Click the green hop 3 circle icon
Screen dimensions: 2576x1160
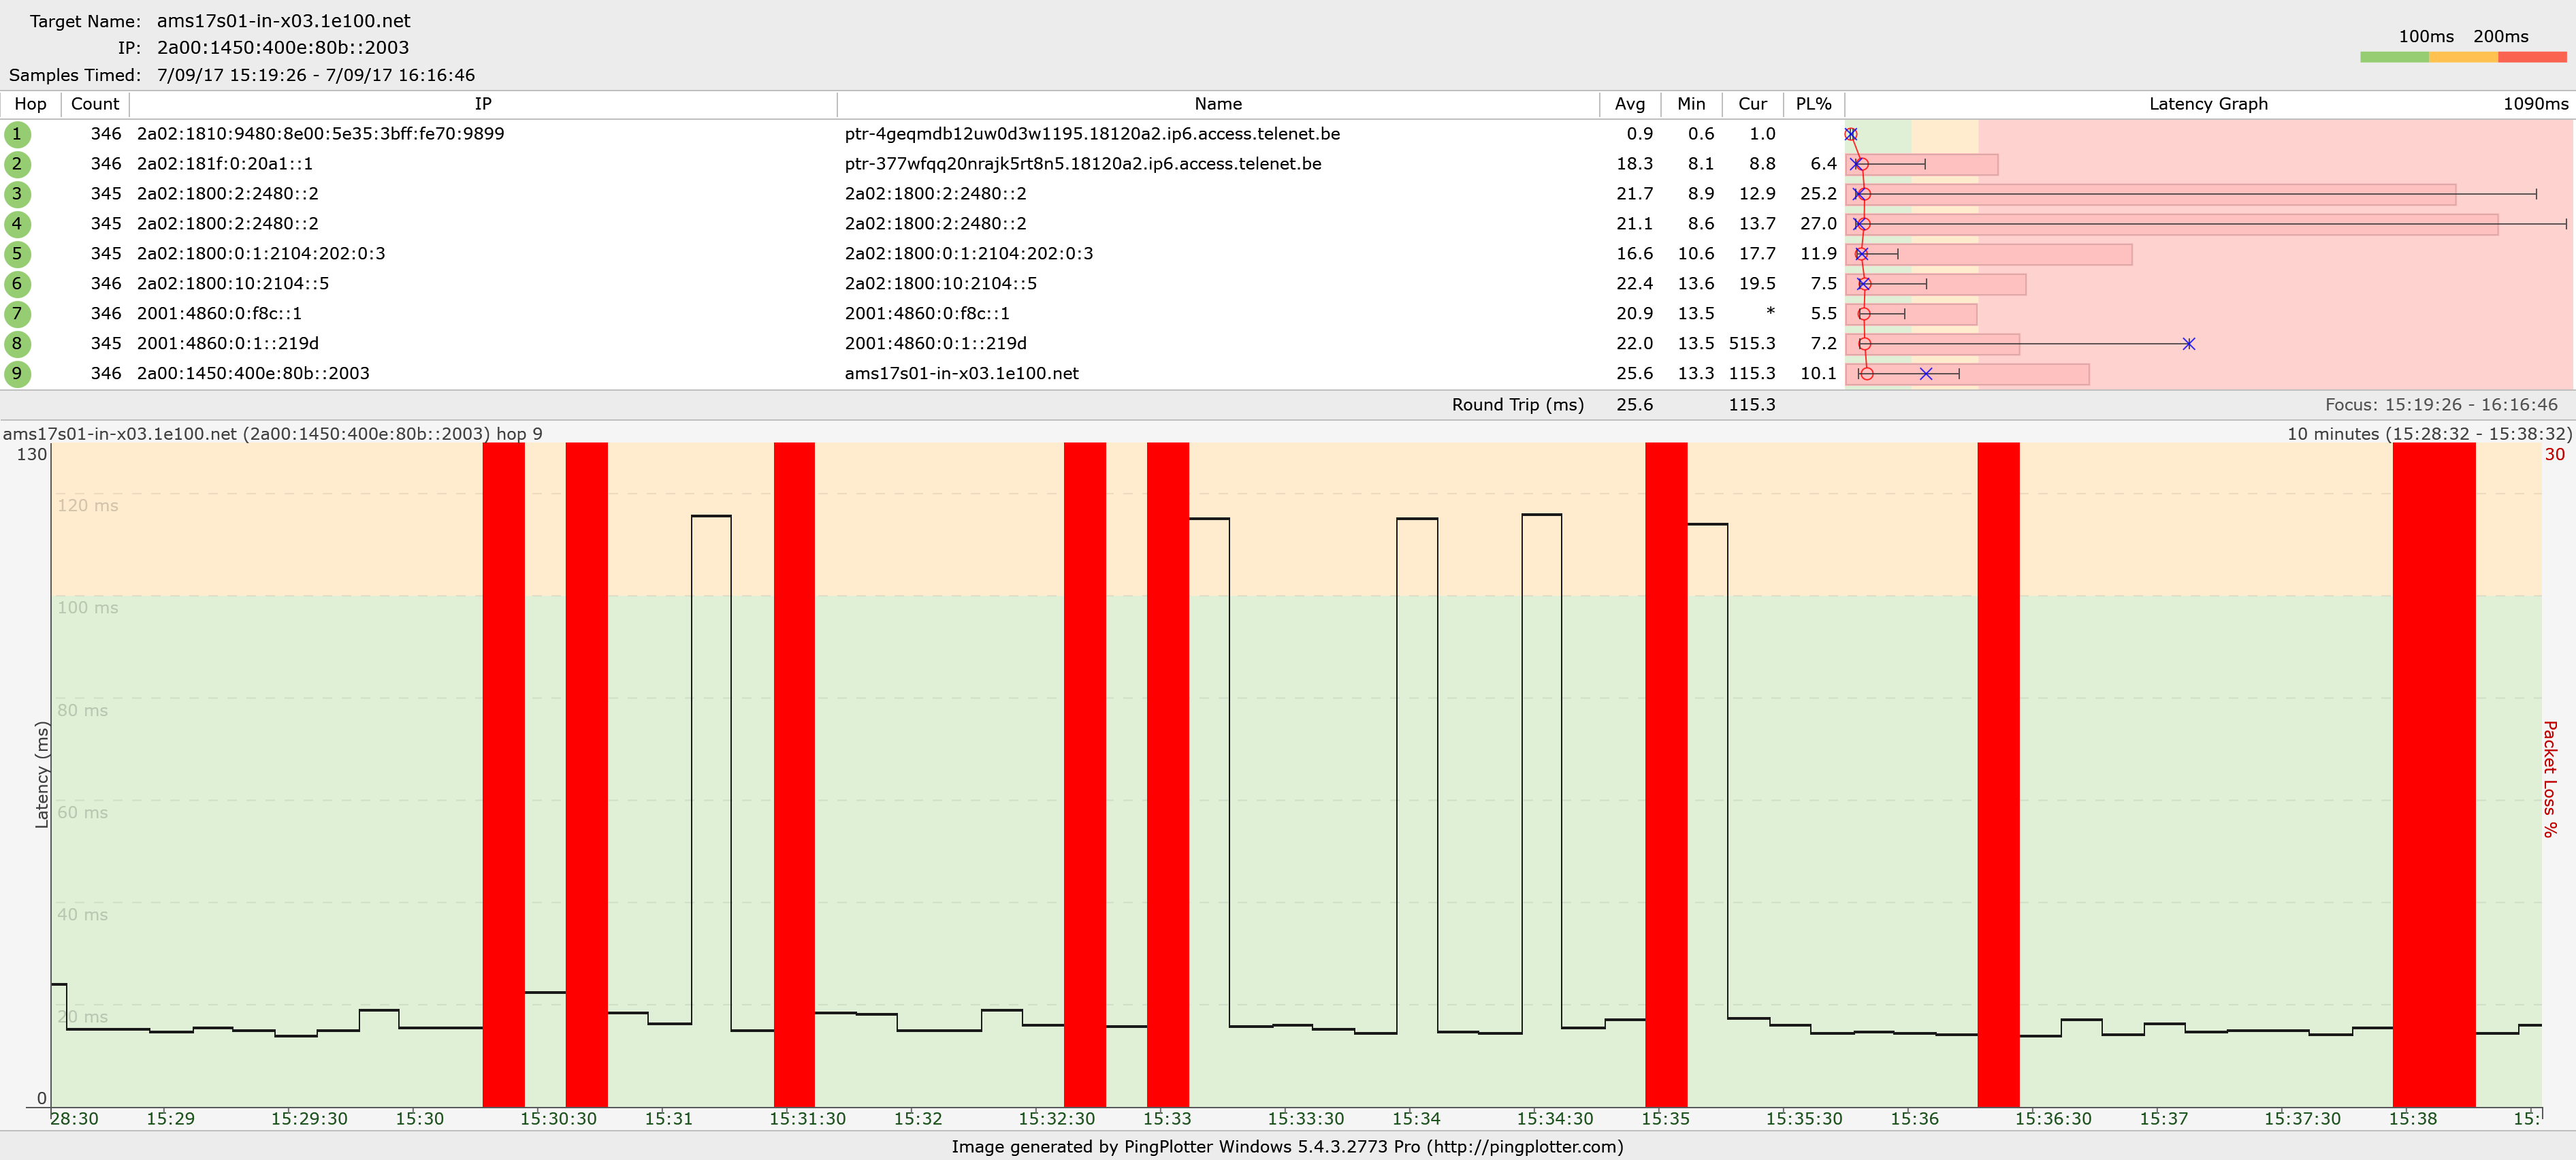(17, 194)
